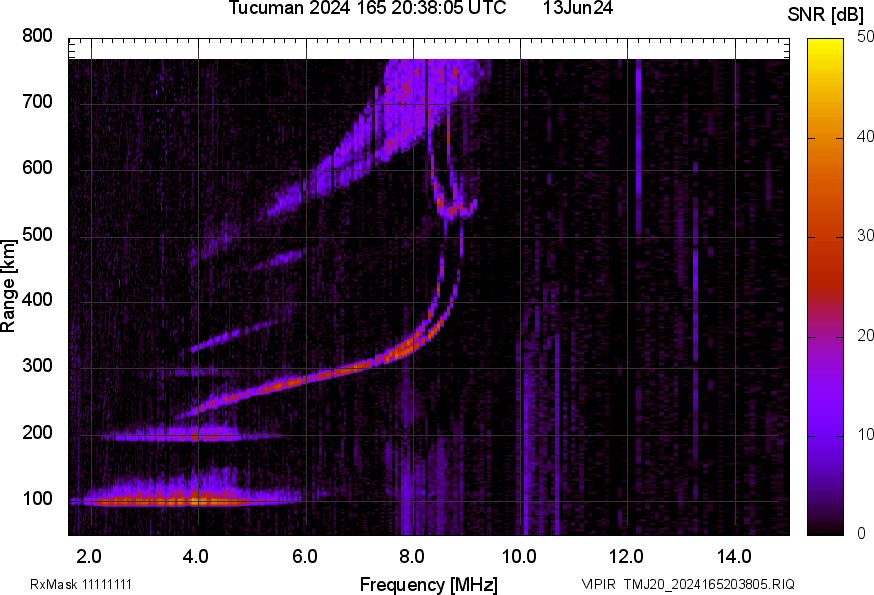Image resolution: width=874 pixels, height=595 pixels.
Task: Click the range tick label '600'
Action: [37, 168]
